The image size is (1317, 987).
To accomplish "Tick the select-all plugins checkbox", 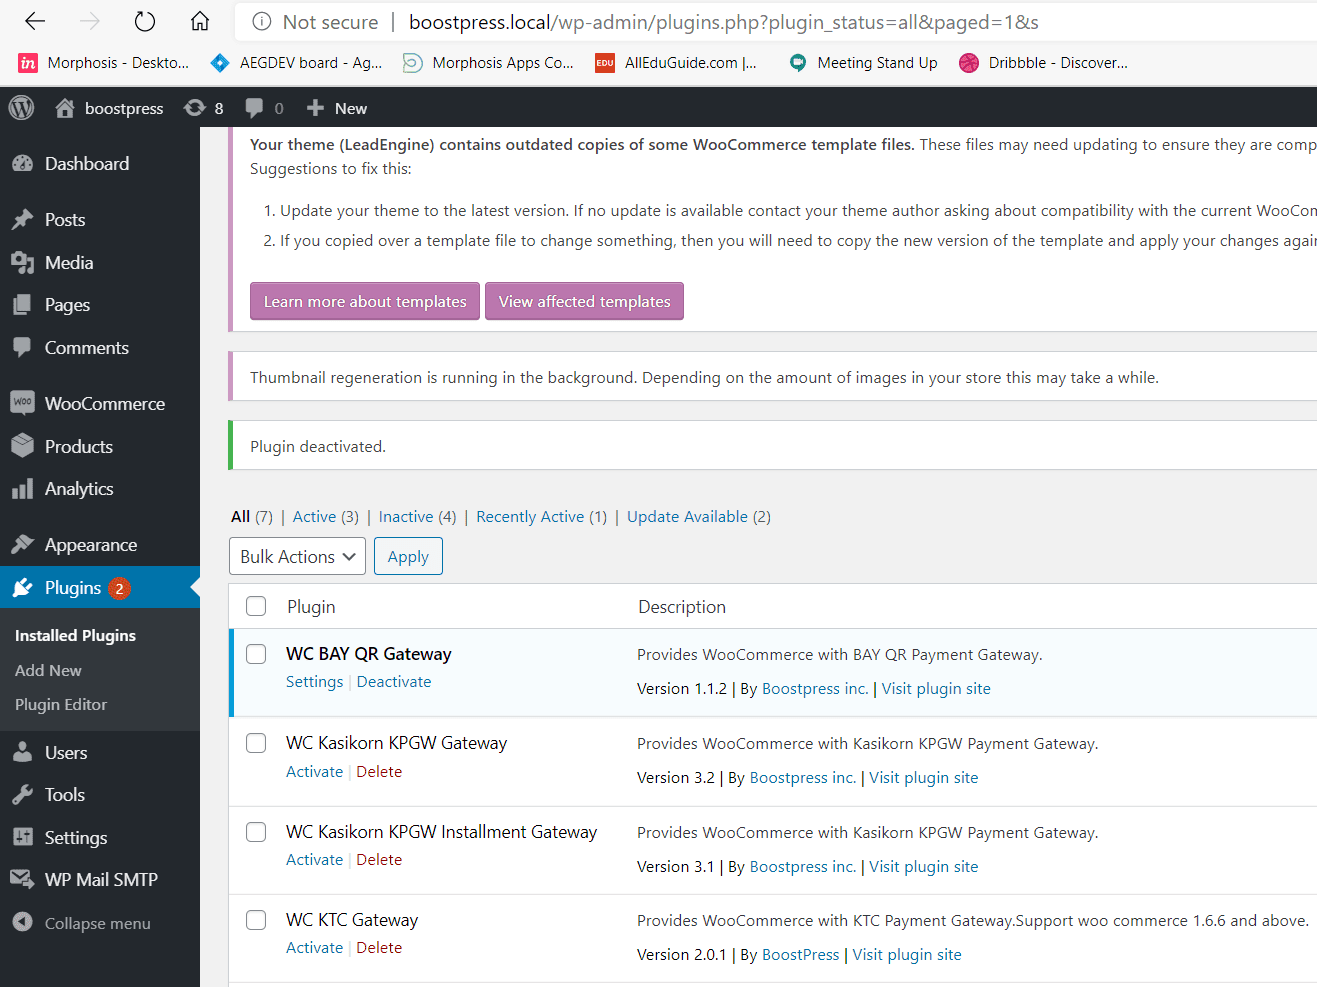I will pyautogui.click(x=256, y=606).
